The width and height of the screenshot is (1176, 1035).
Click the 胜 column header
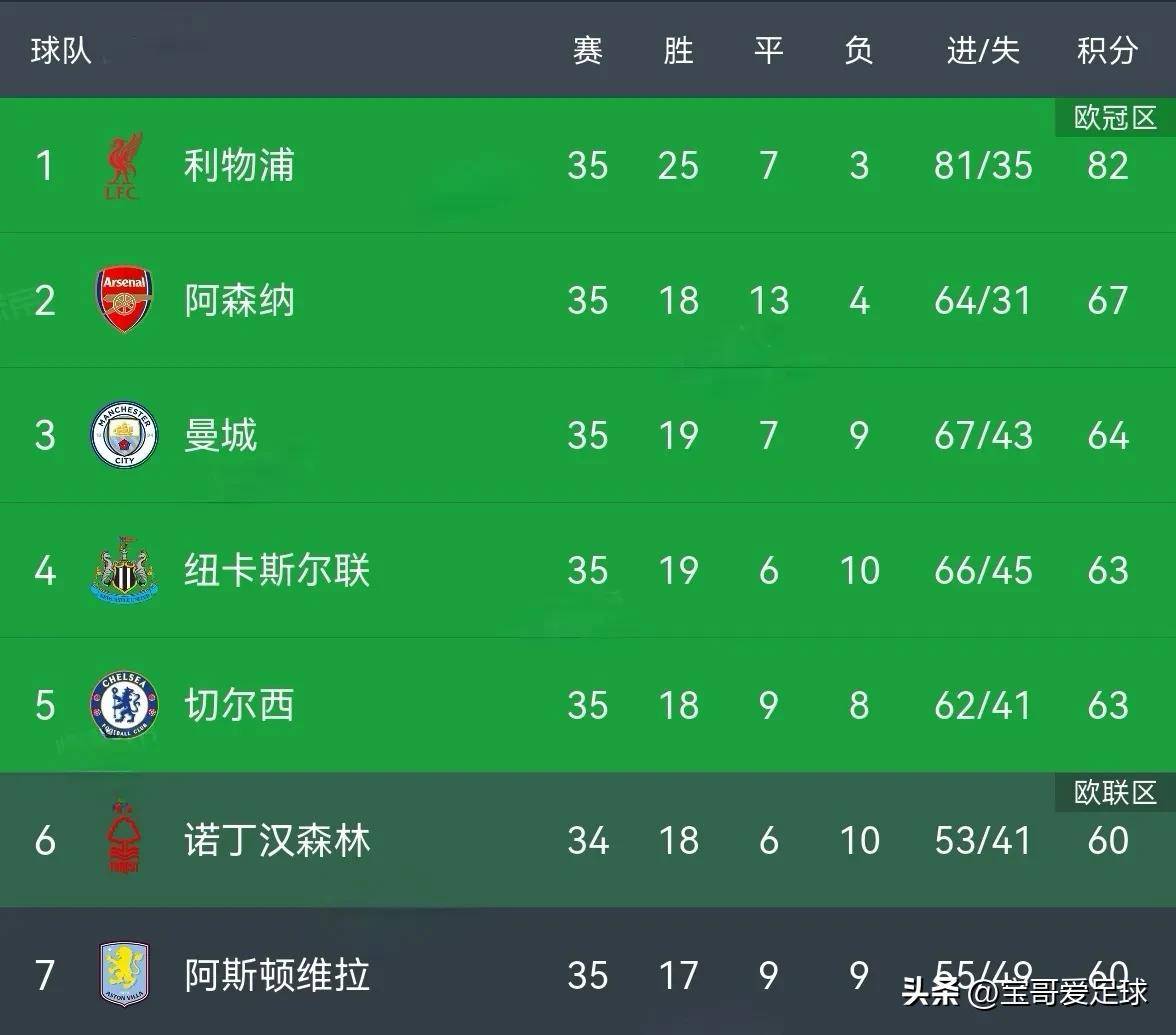tap(678, 50)
